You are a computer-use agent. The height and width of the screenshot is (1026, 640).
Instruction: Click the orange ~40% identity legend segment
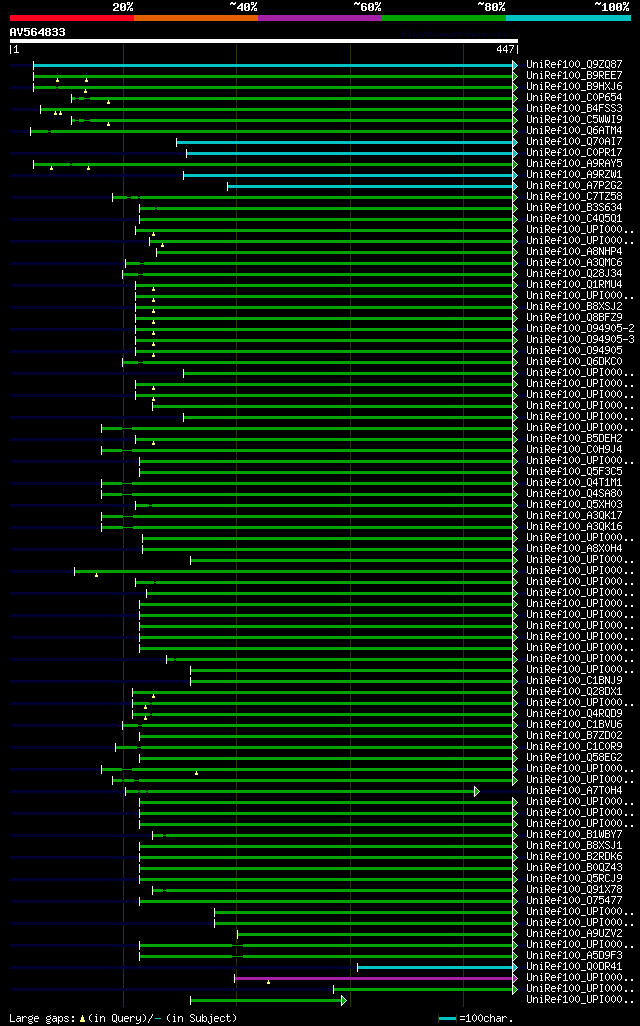point(196,18)
